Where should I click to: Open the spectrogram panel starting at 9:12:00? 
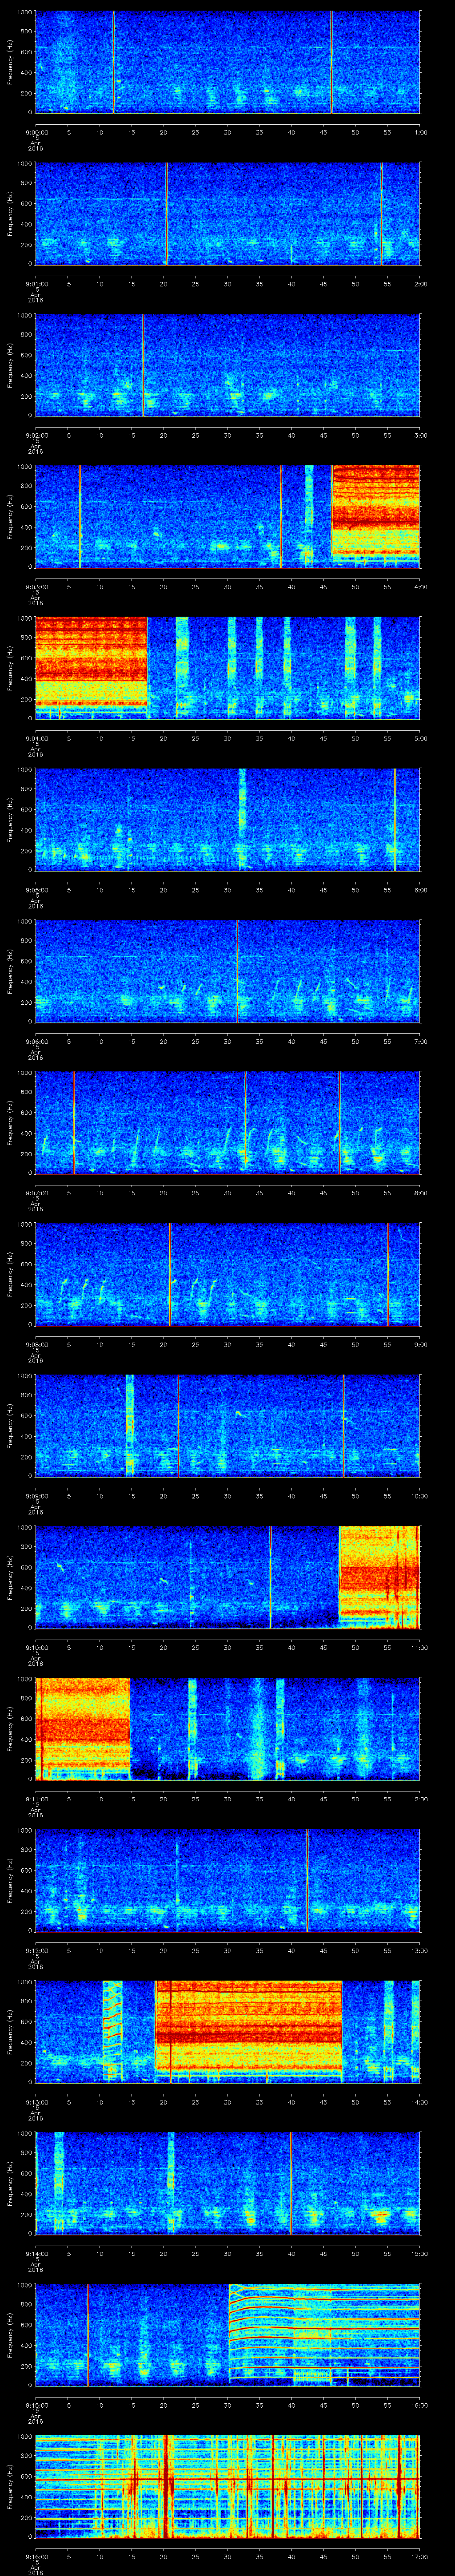227,1881
